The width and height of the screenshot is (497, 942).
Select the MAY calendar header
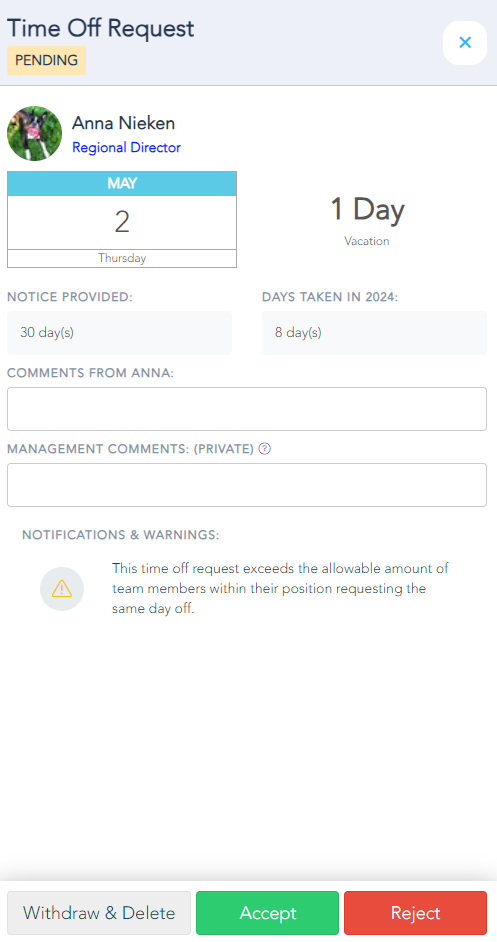[x=122, y=184]
